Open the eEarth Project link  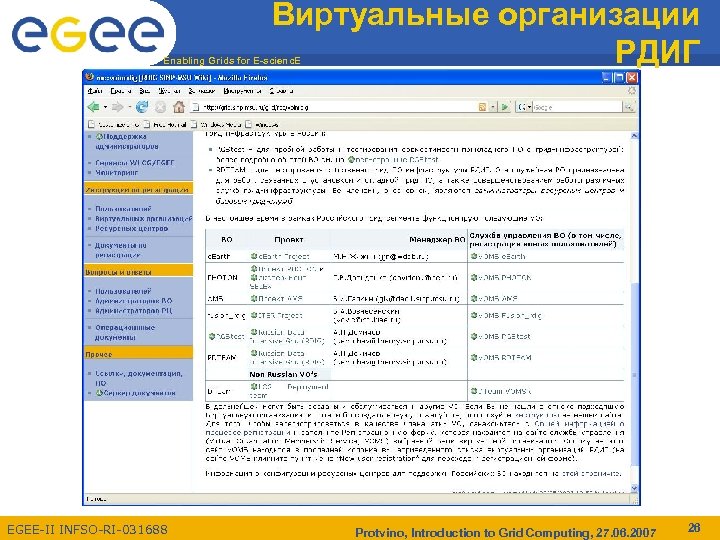point(280,256)
